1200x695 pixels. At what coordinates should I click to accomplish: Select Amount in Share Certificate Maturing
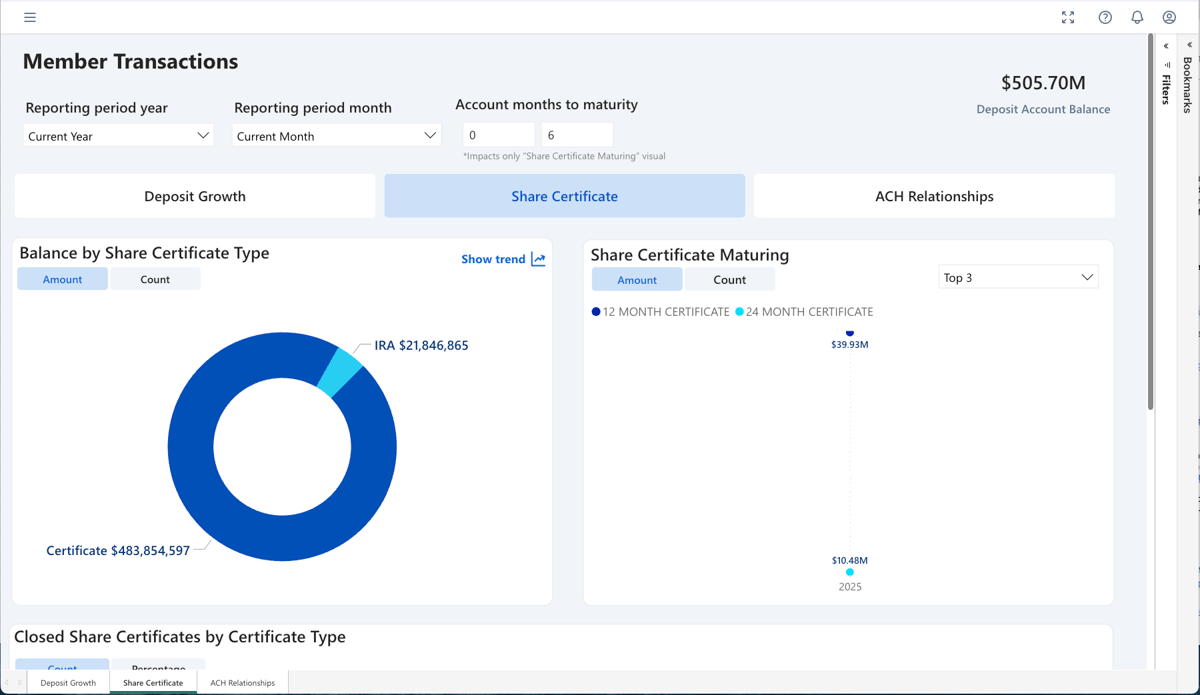coord(637,280)
